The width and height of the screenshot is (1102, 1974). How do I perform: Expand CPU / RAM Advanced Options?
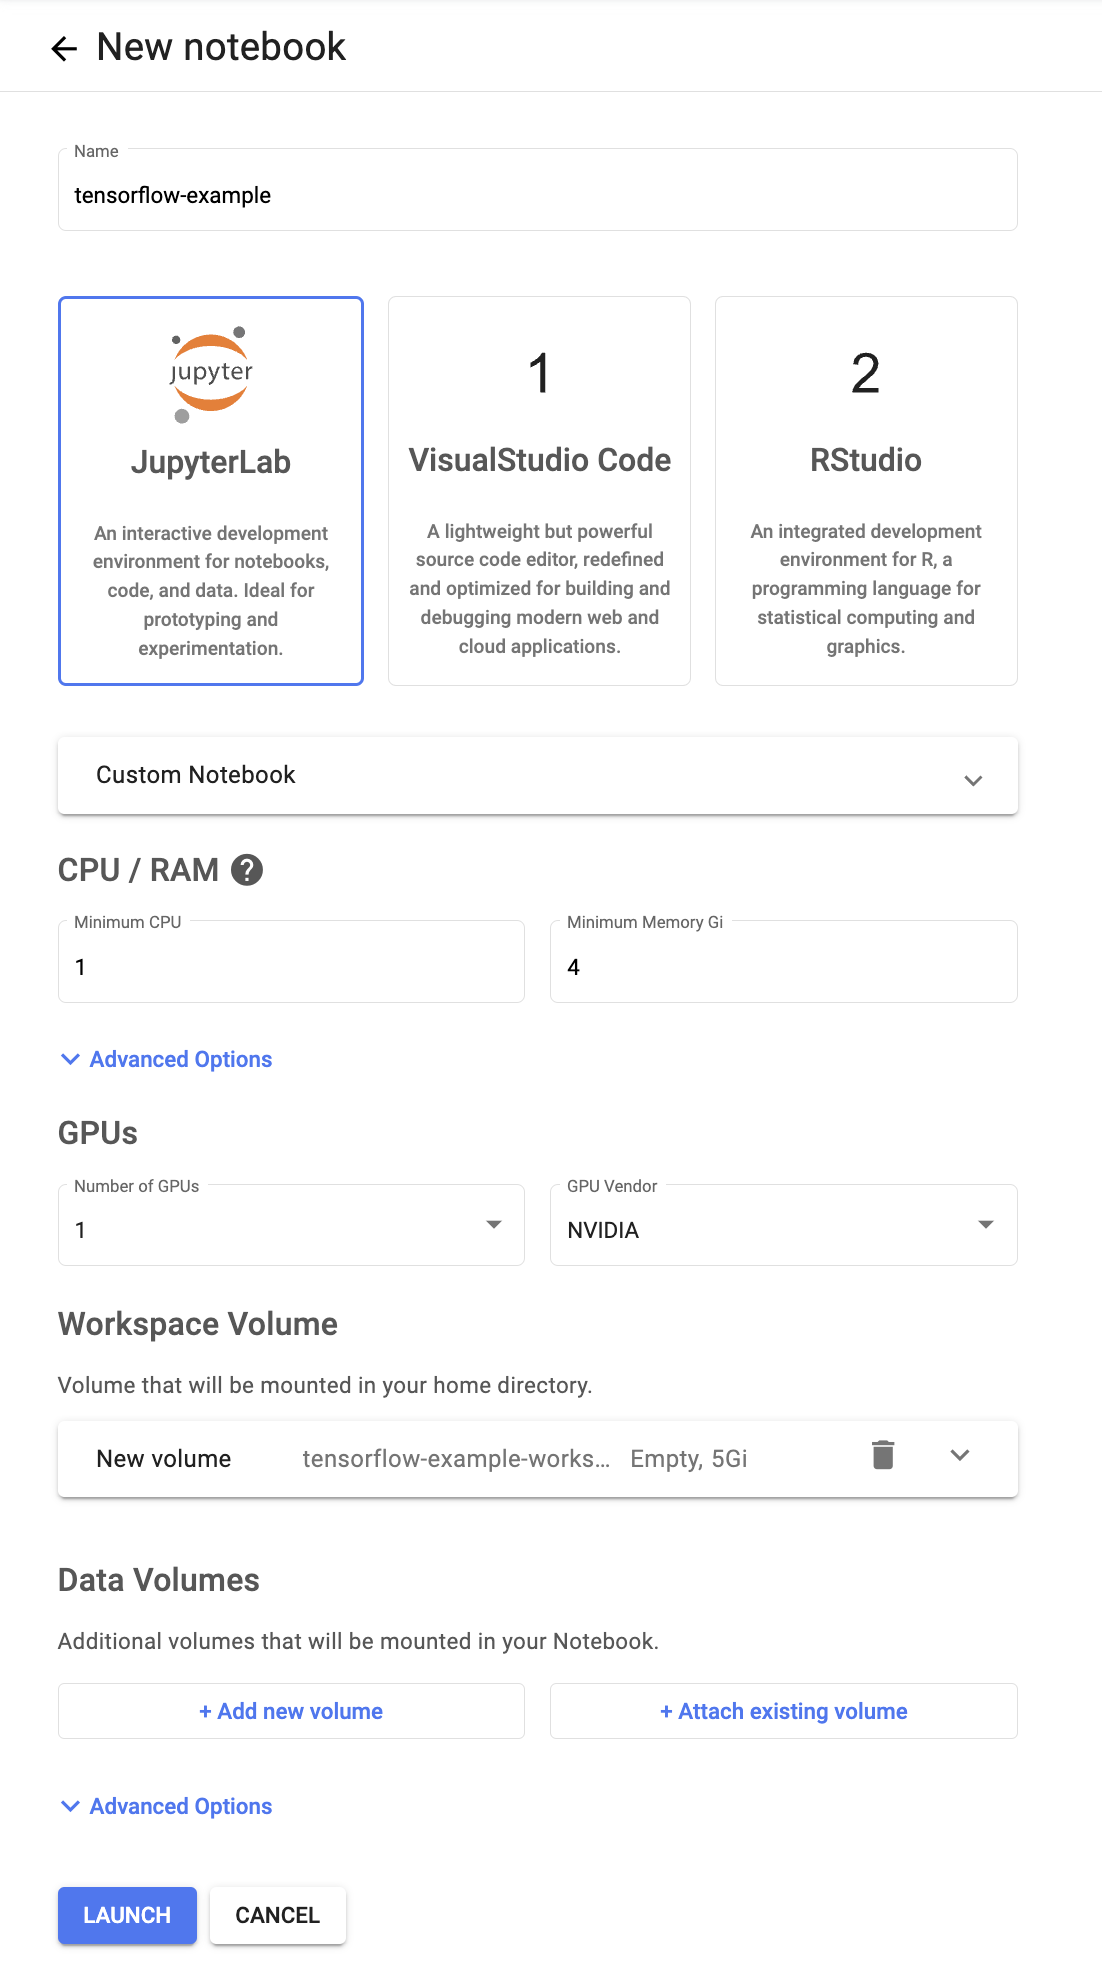tap(166, 1059)
